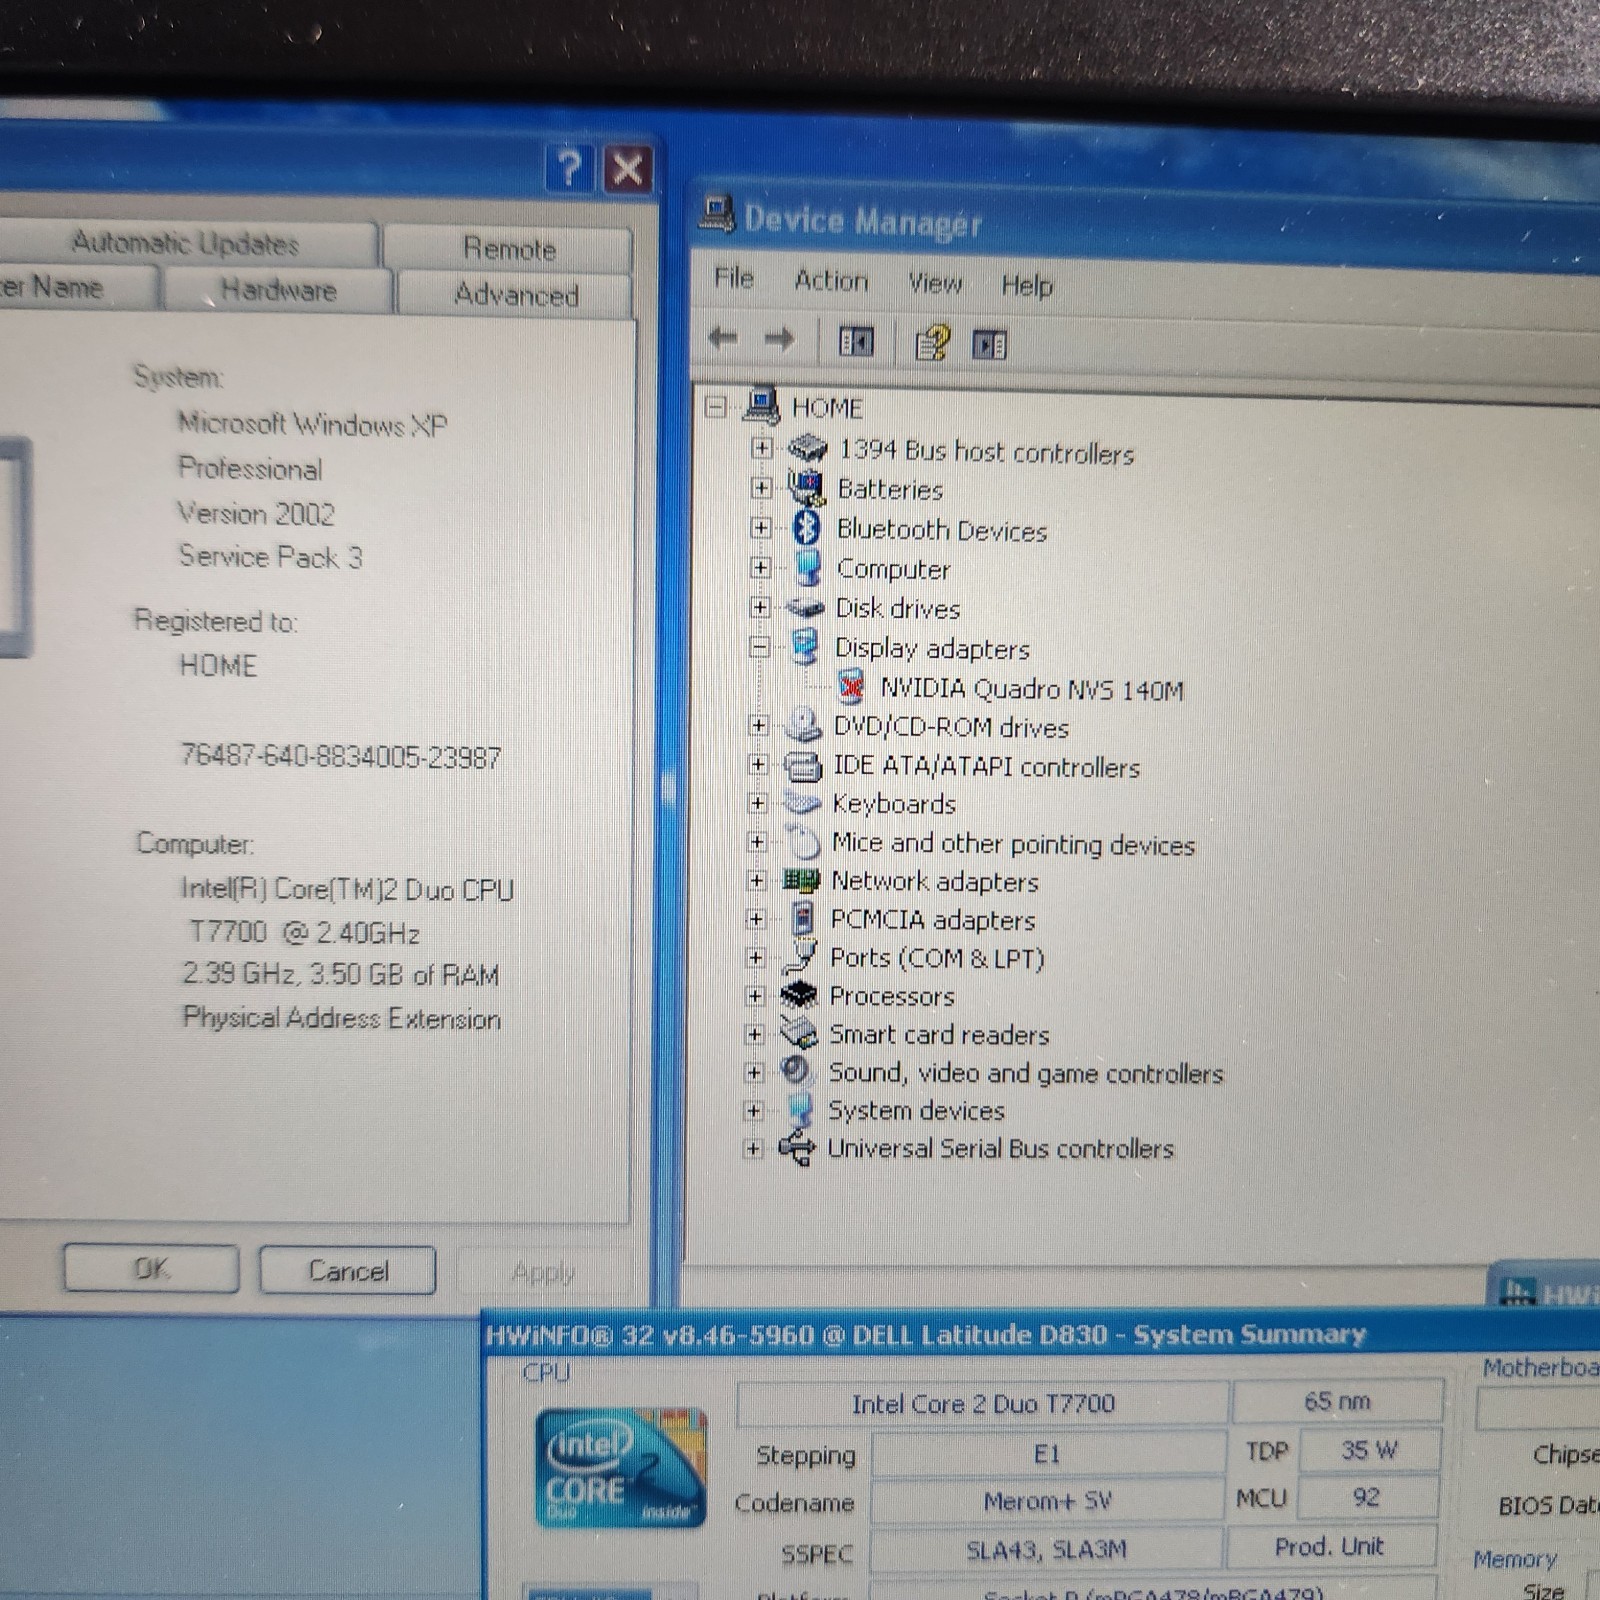Screen dimensions: 1600x1600
Task: Expand the Network adapters node
Action: (757, 880)
